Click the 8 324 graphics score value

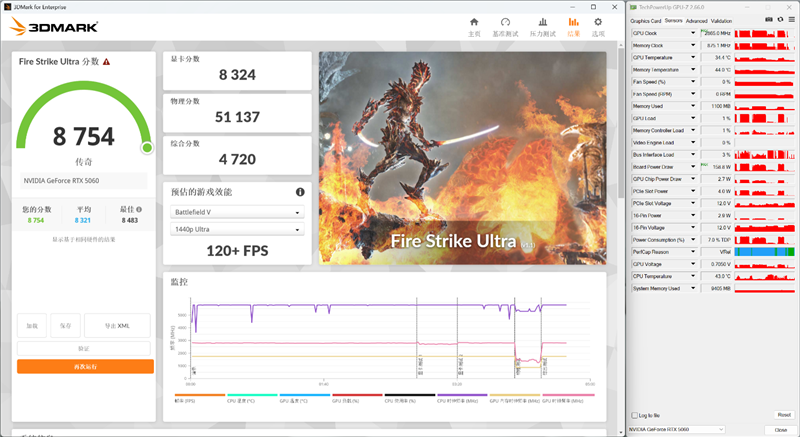(237, 75)
